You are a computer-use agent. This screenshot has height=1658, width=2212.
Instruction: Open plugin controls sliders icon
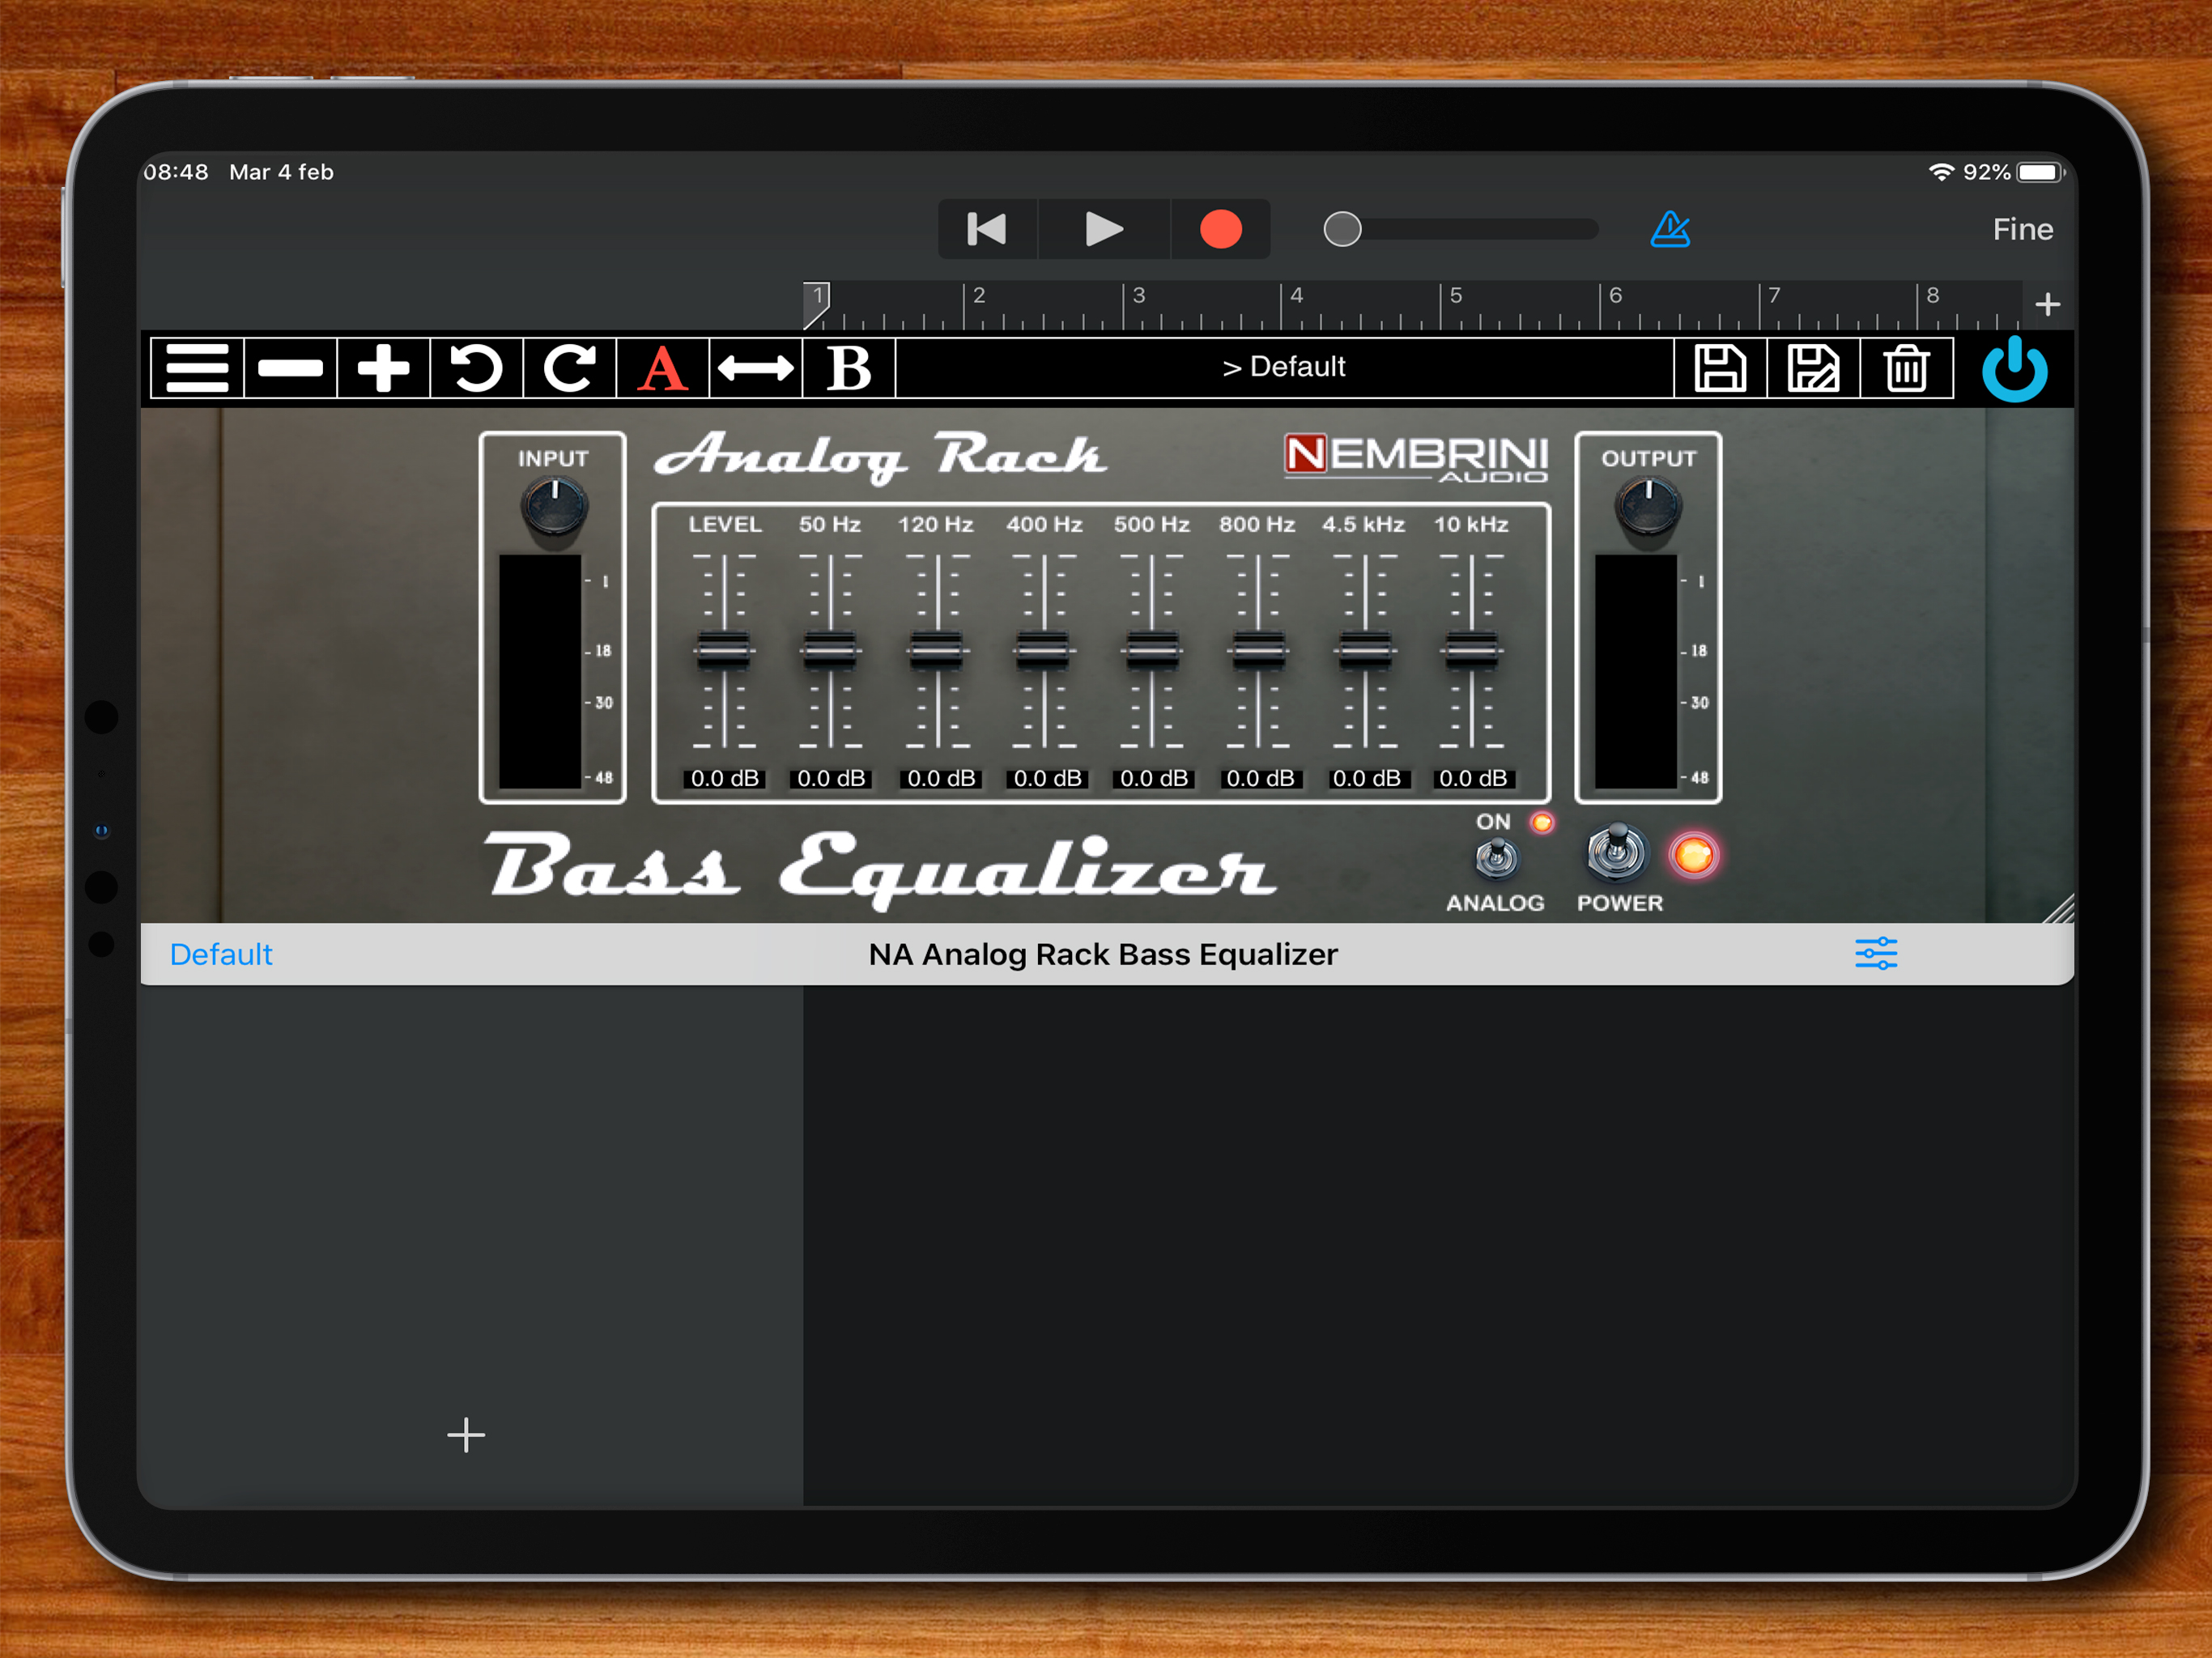tap(1875, 954)
